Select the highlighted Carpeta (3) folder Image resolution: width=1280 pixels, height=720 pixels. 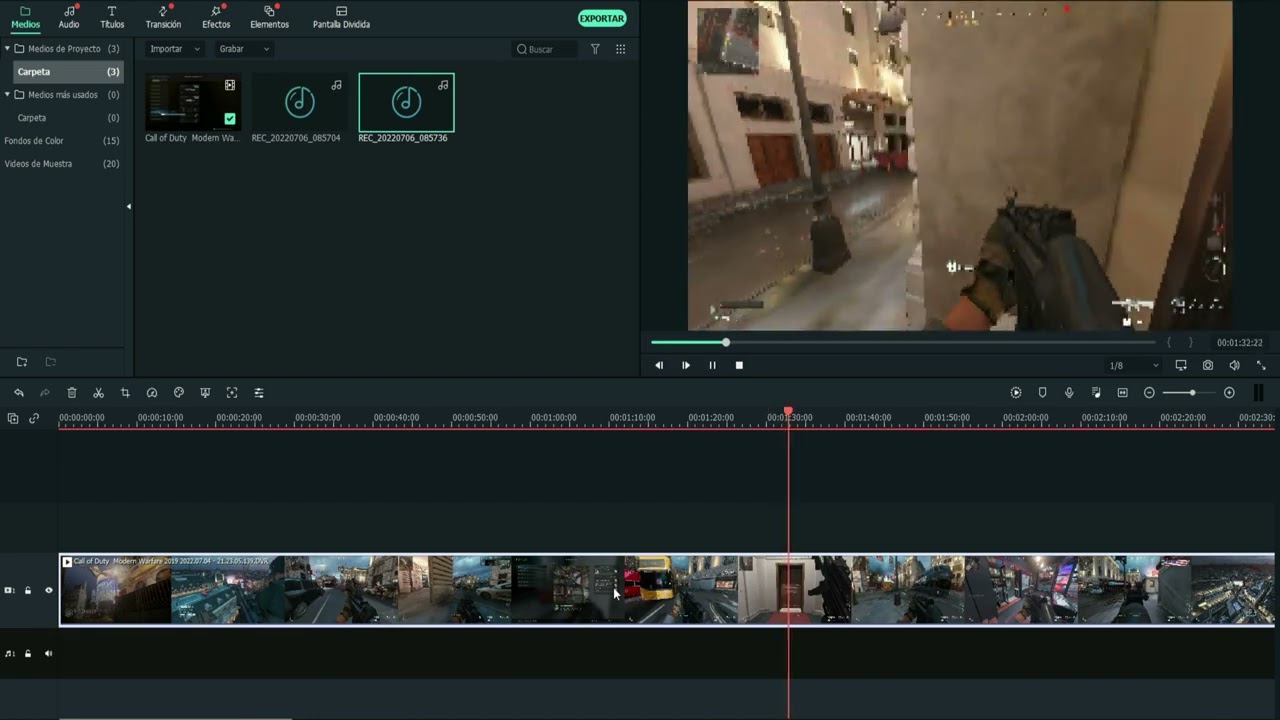point(68,72)
